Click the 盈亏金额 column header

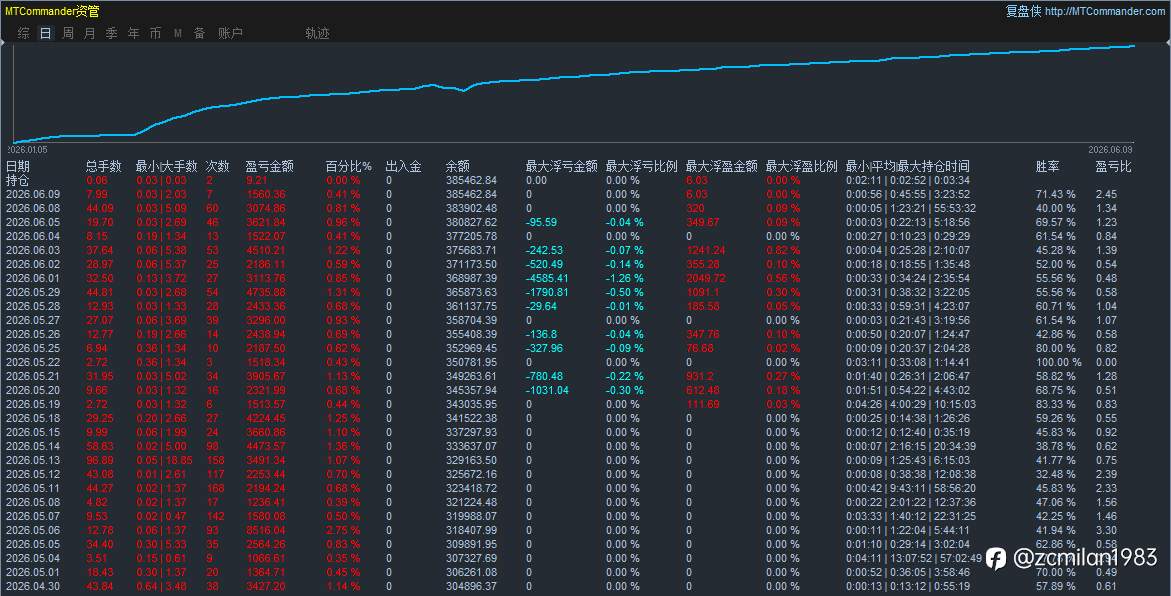point(270,166)
